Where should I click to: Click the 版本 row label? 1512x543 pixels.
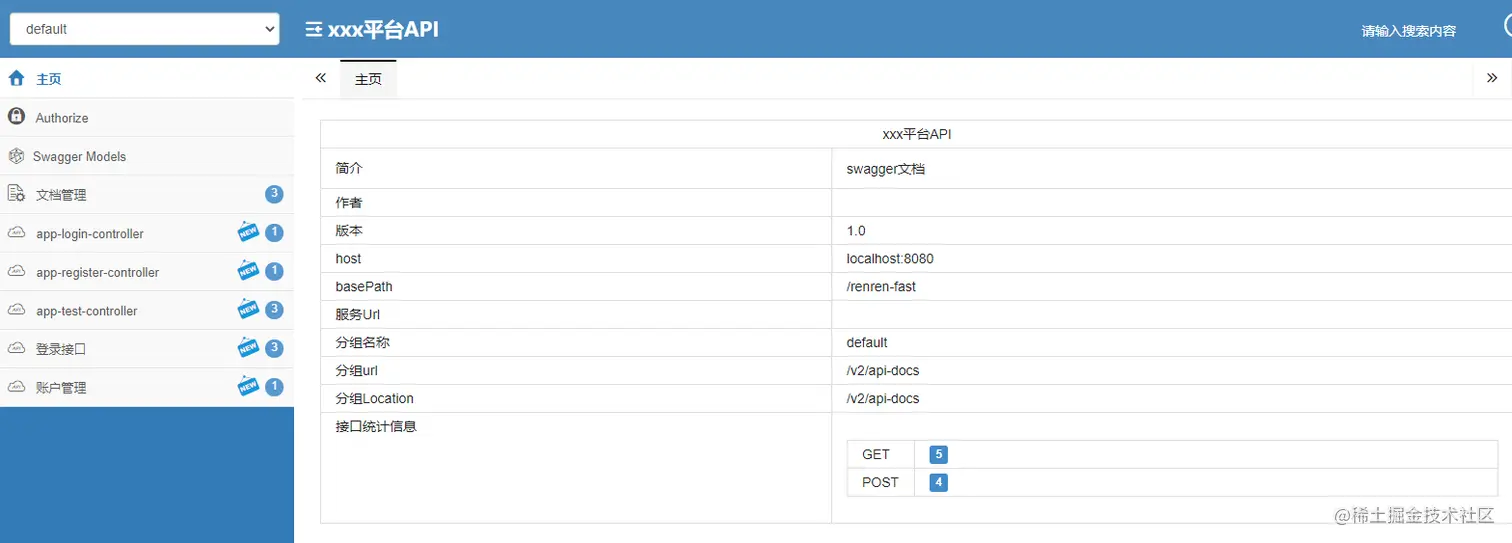tap(349, 230)
